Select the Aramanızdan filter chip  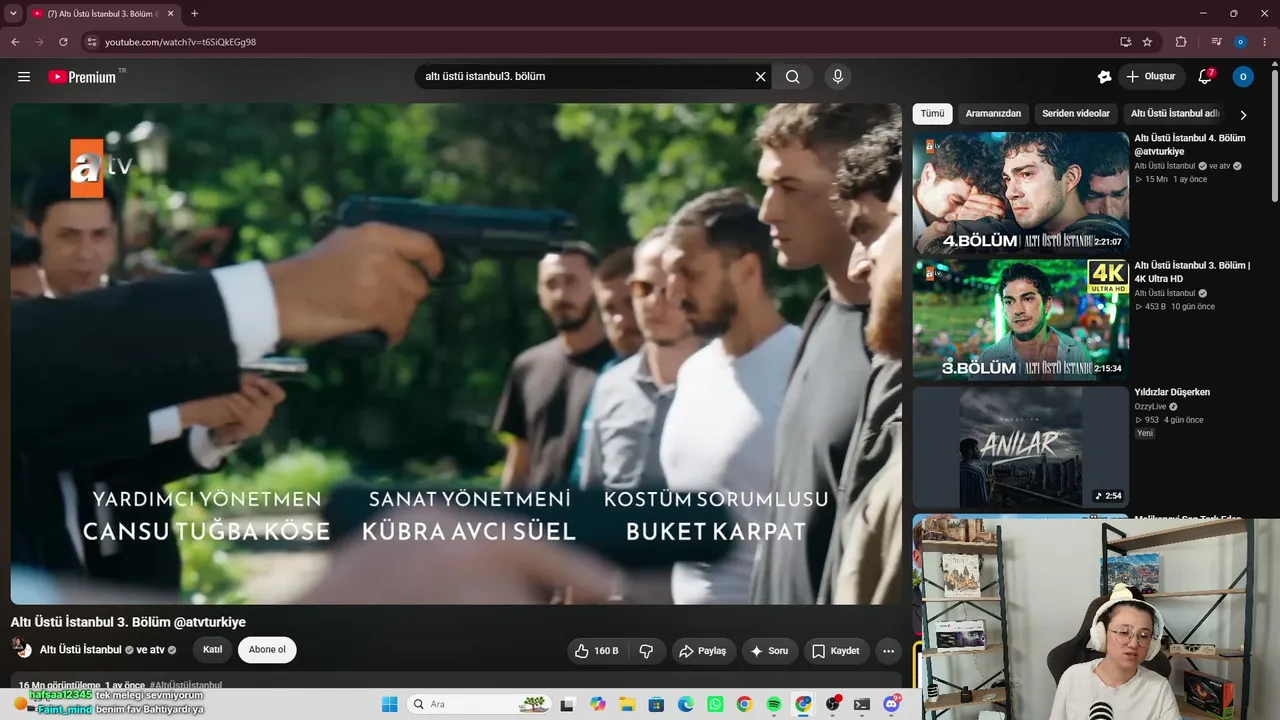coord(994,114)
